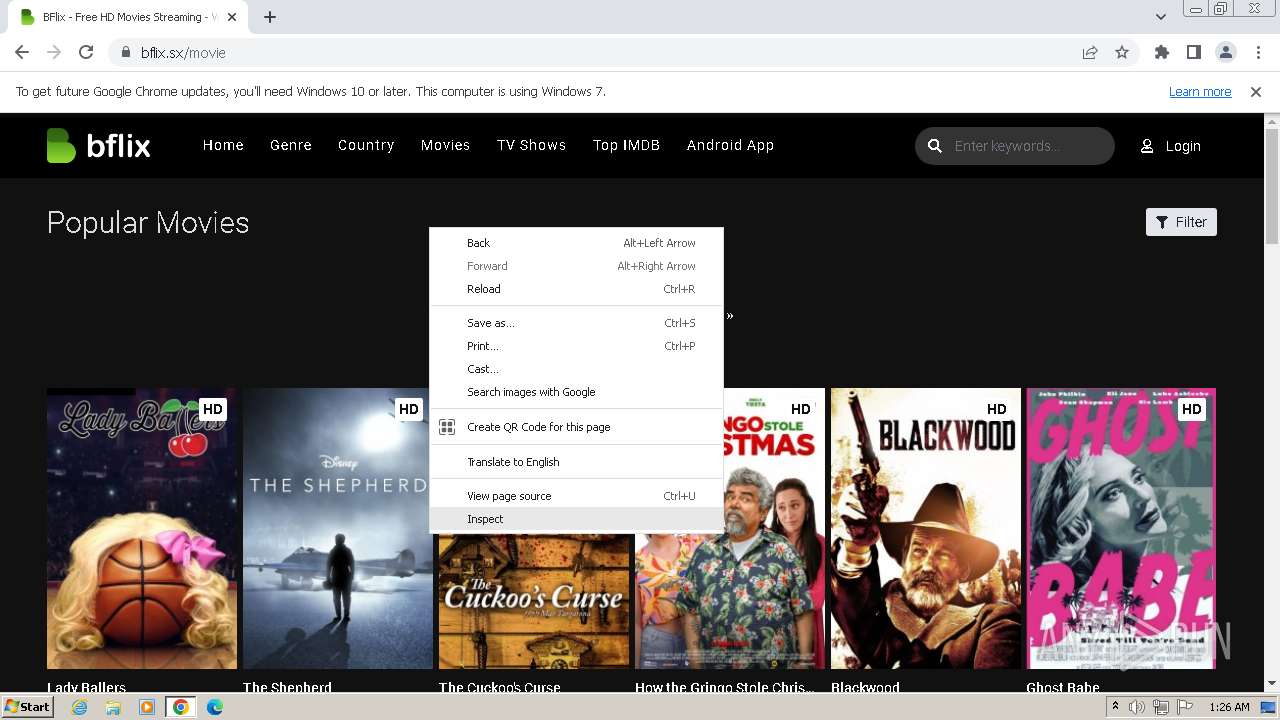Choose Print... in context menu
This screenshot has width=1280, height=720.
[x=576, y=346]
